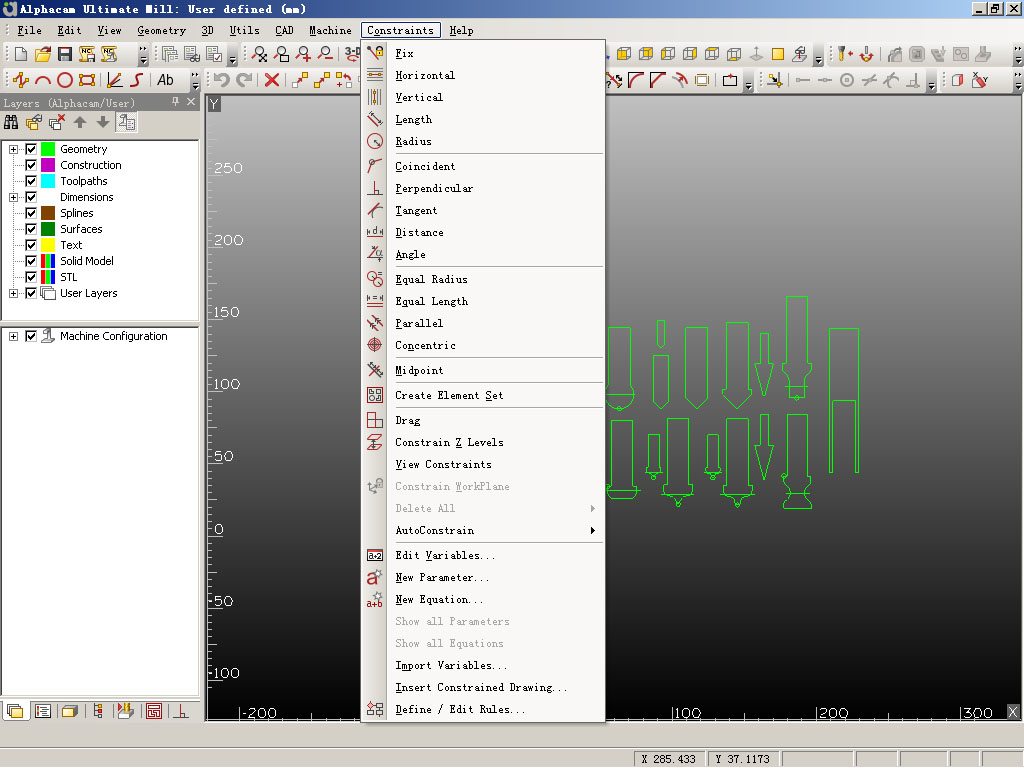Select the Circle drawing tool
The height and width of the screenshot is (768, 1024).
tap(65, 80)
